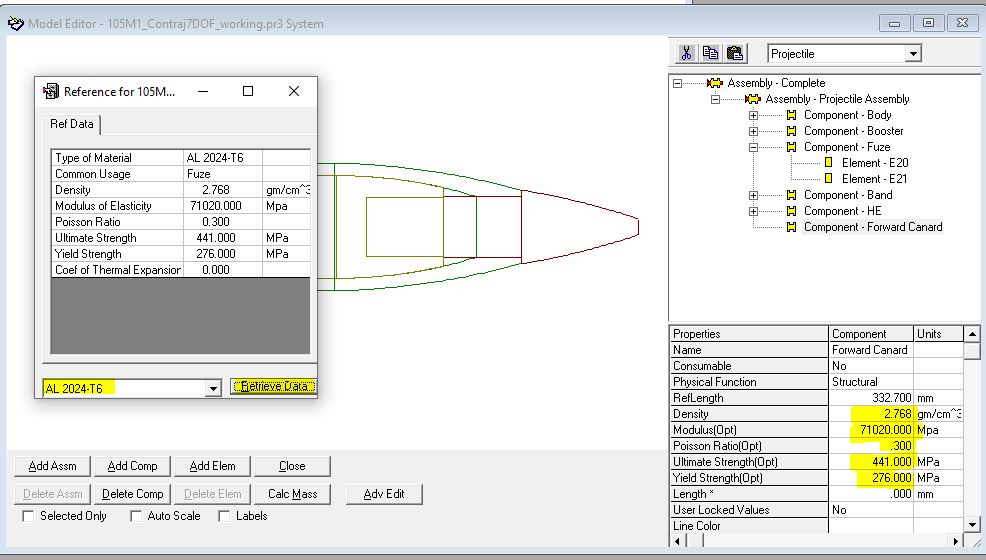Screen dimensions: 986x560
Task: Click the Copy icon in toolbar
Action: [711, 53]
